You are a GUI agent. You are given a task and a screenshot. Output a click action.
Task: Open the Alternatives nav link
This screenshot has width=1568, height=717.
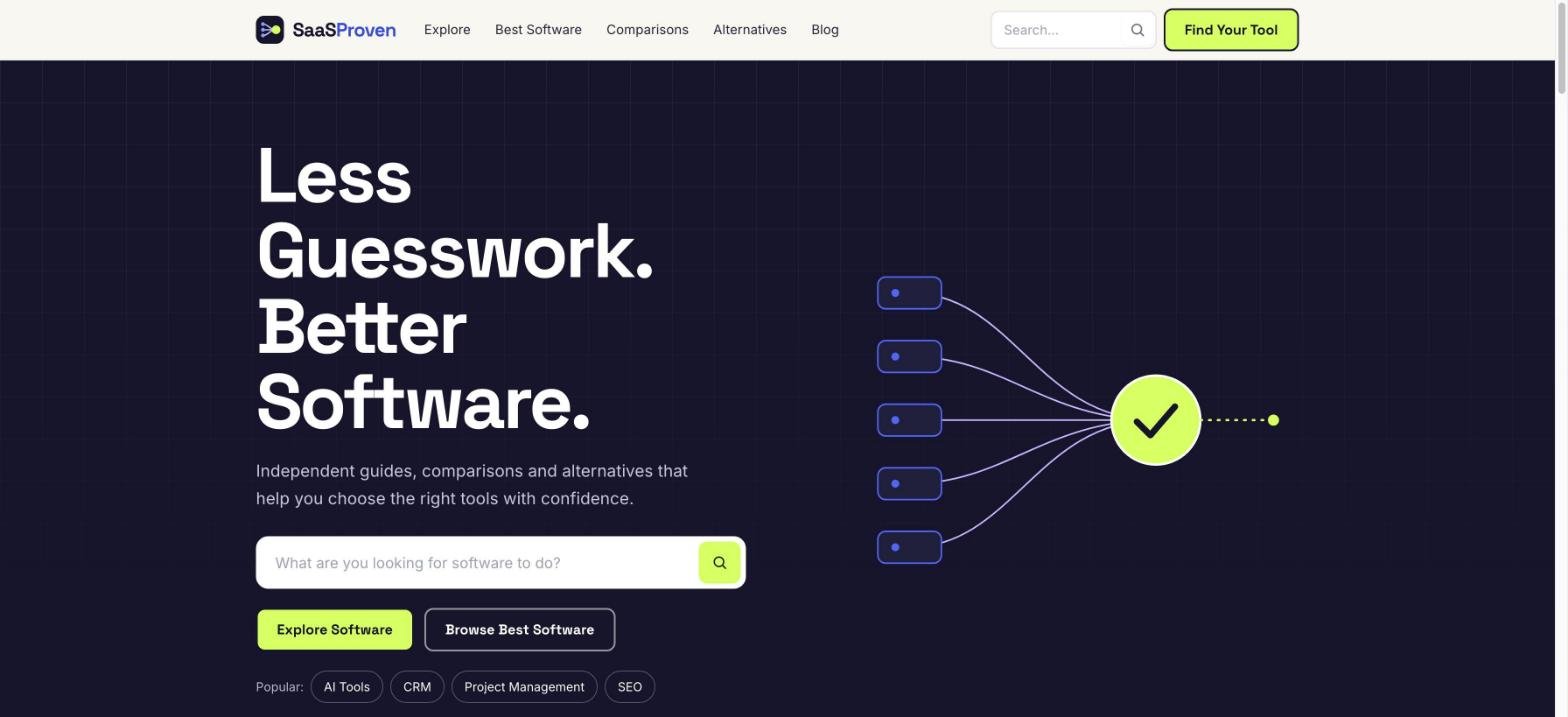coord(750,30)
